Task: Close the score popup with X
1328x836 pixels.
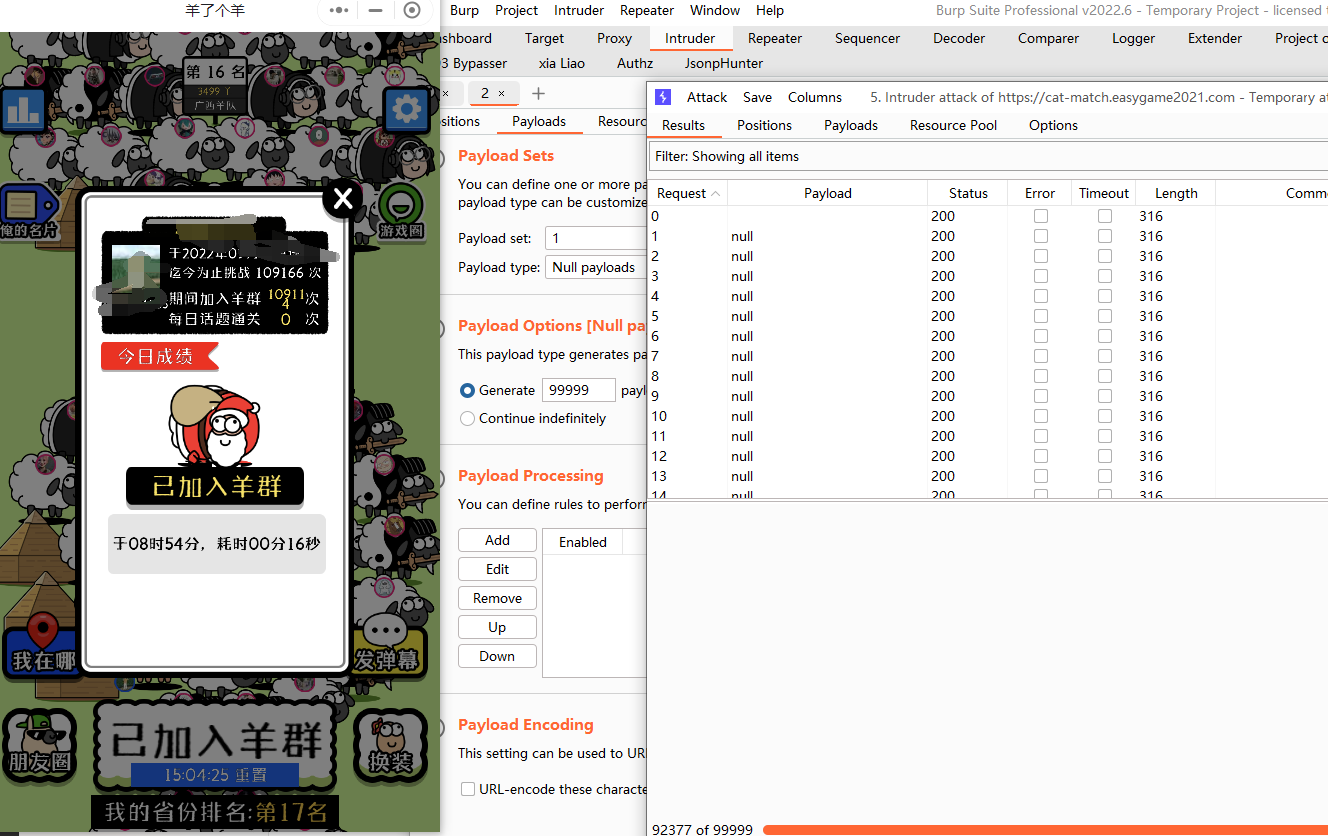Action: 342,199
